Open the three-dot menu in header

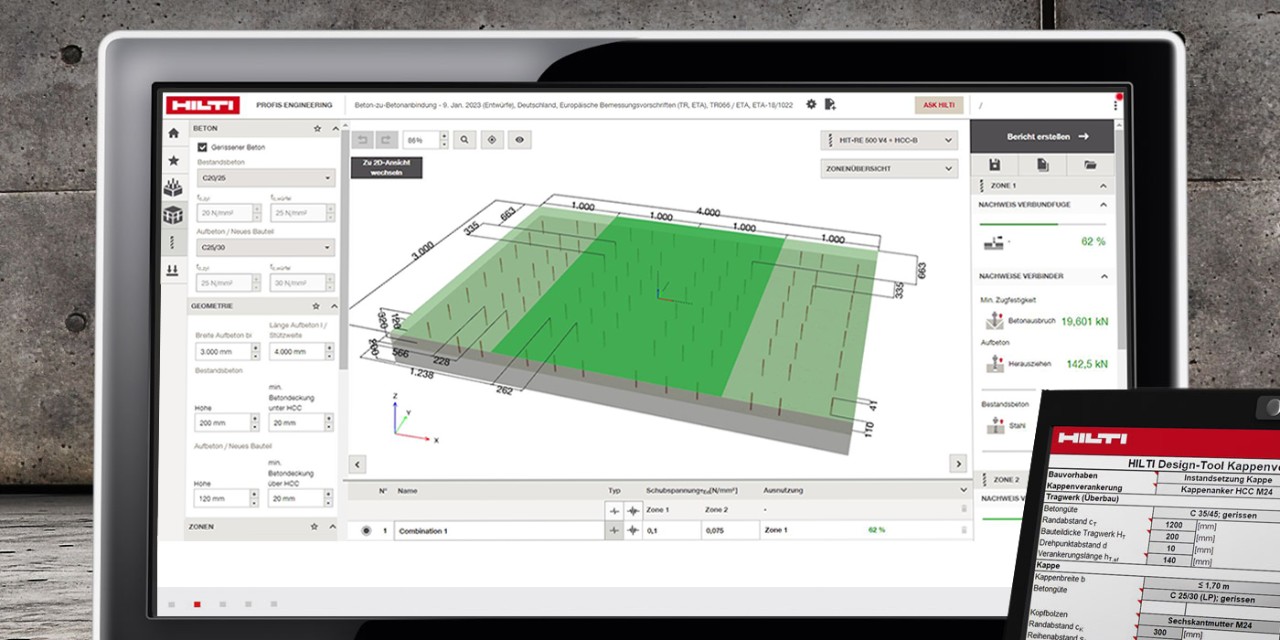1115,105
